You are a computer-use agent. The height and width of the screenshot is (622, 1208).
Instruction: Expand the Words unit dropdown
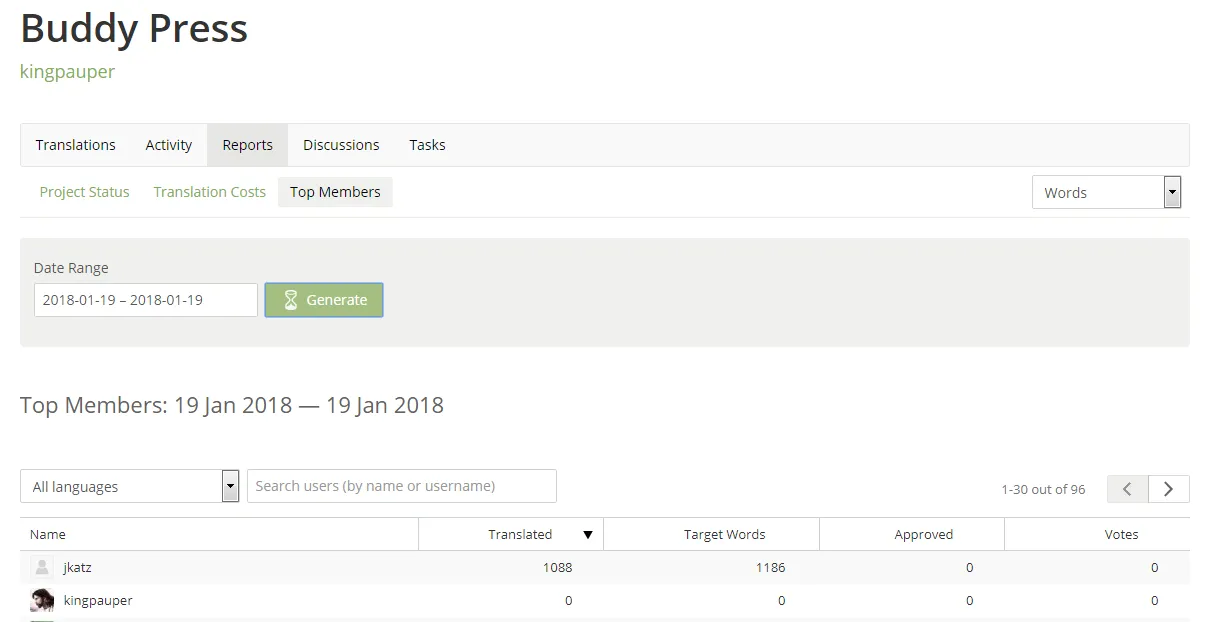1107,192
